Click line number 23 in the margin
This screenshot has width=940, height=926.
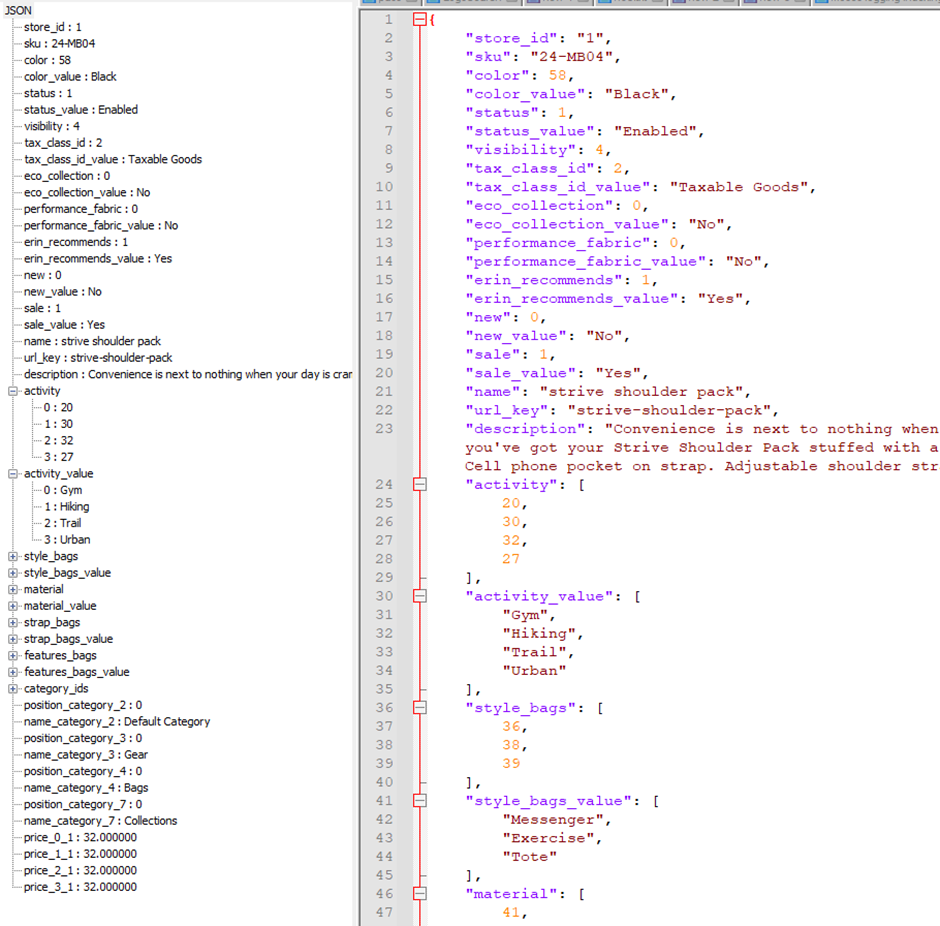pos(384,429)
